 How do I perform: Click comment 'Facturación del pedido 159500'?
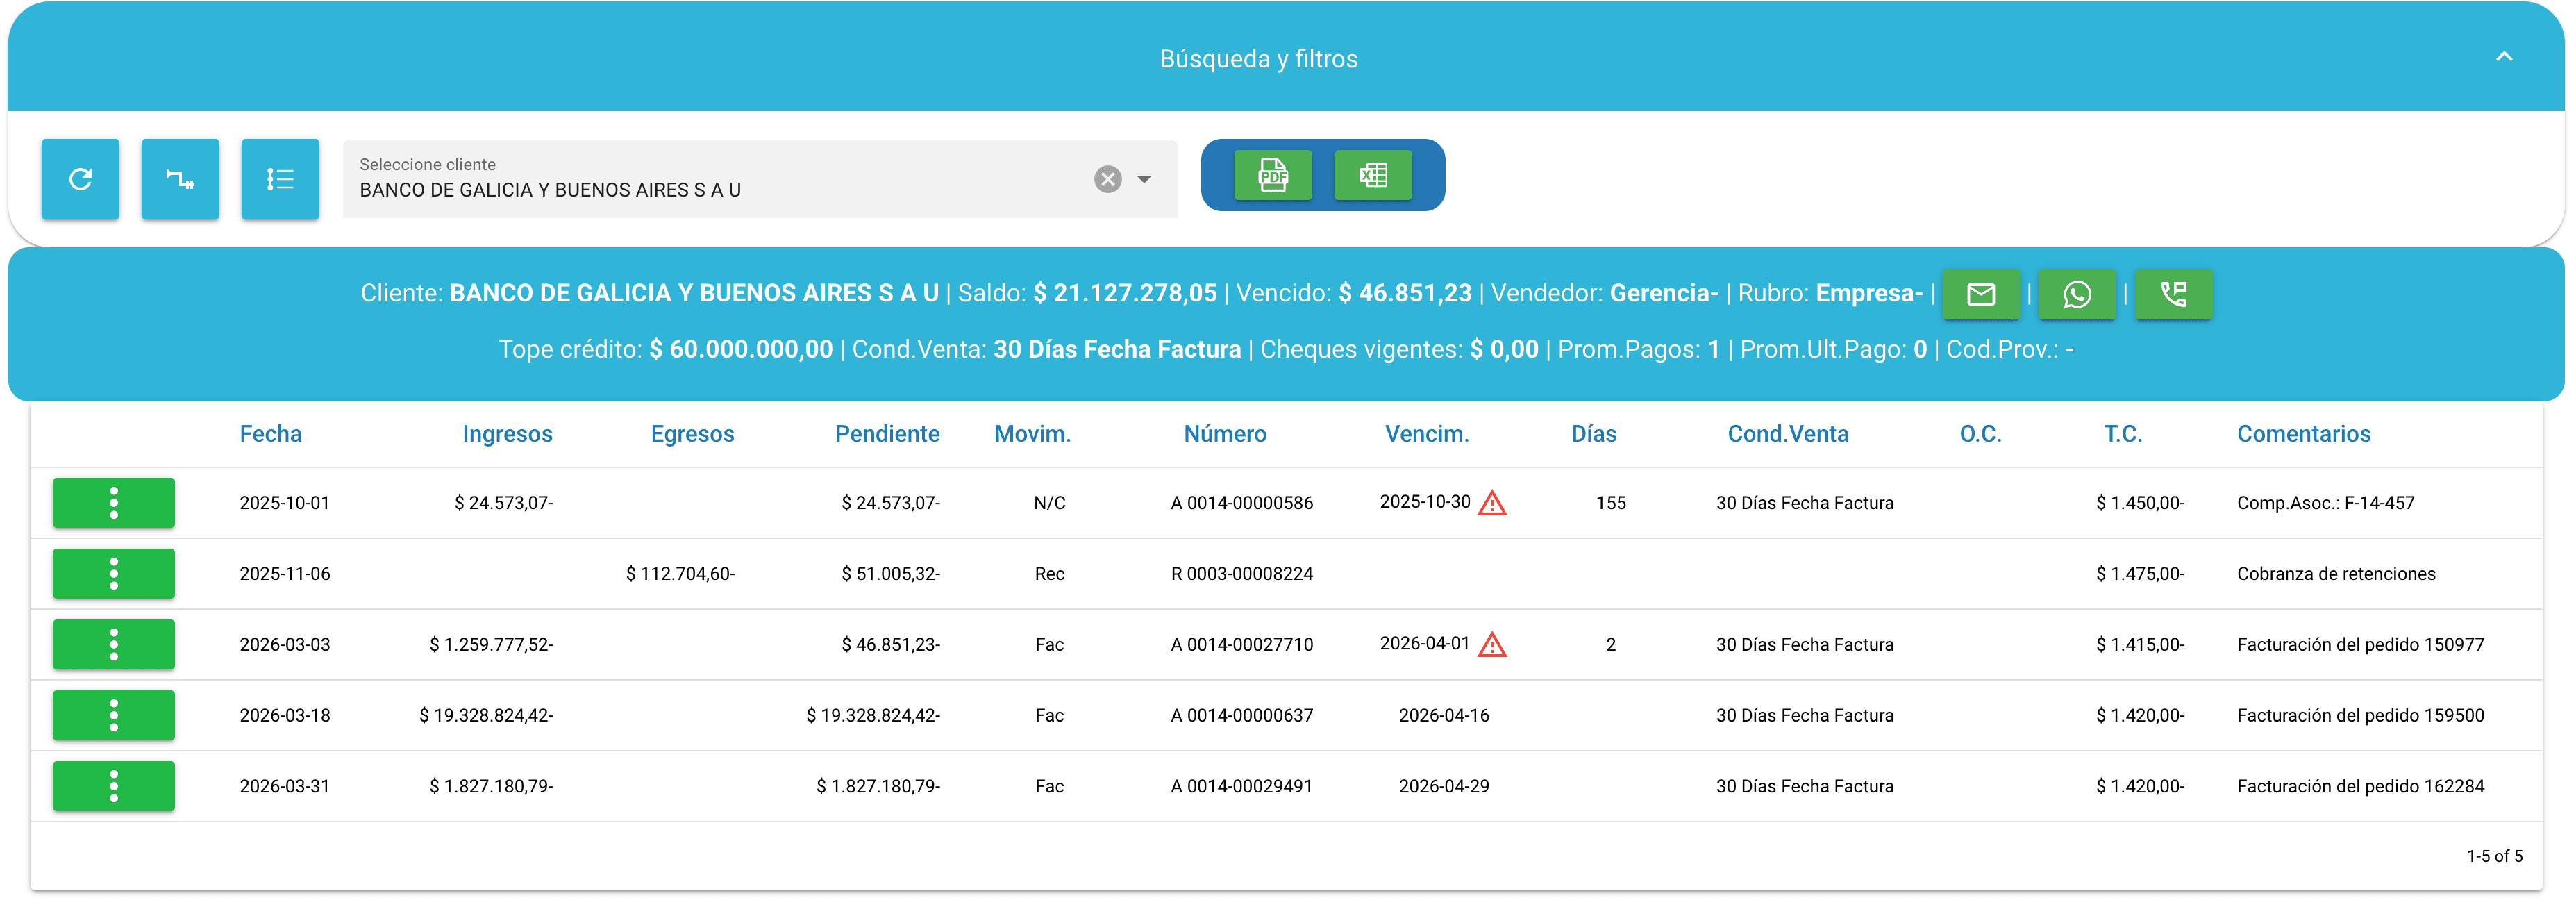tap(2360, 715)
